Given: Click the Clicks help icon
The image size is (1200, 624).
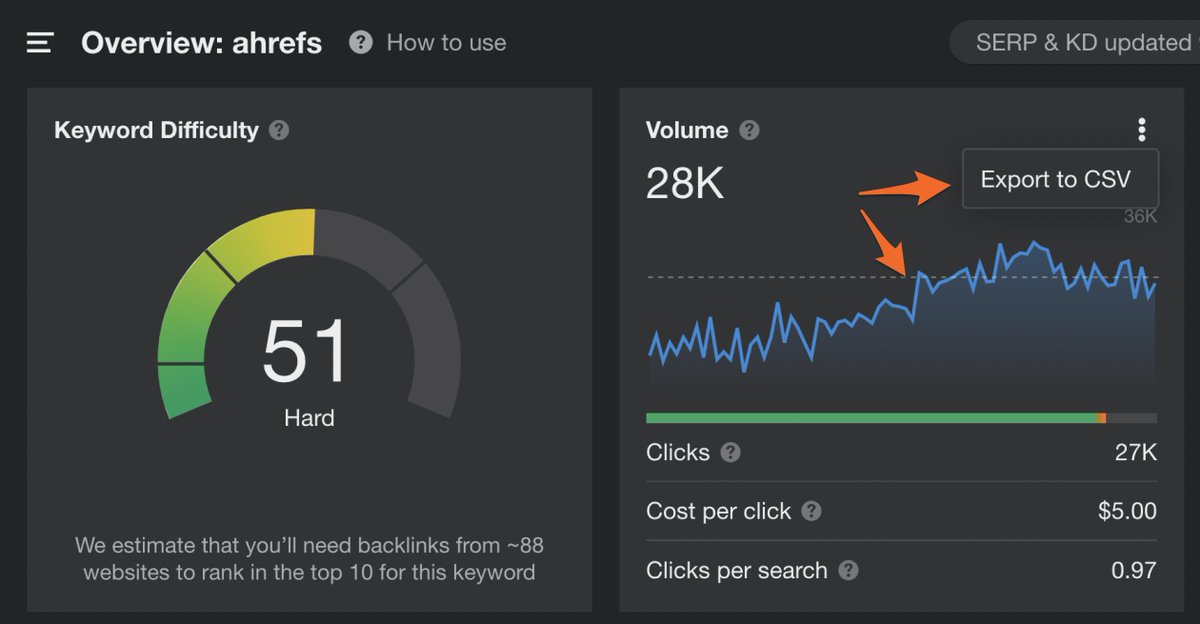Looking at the screenshot, I should pos(731,453).
